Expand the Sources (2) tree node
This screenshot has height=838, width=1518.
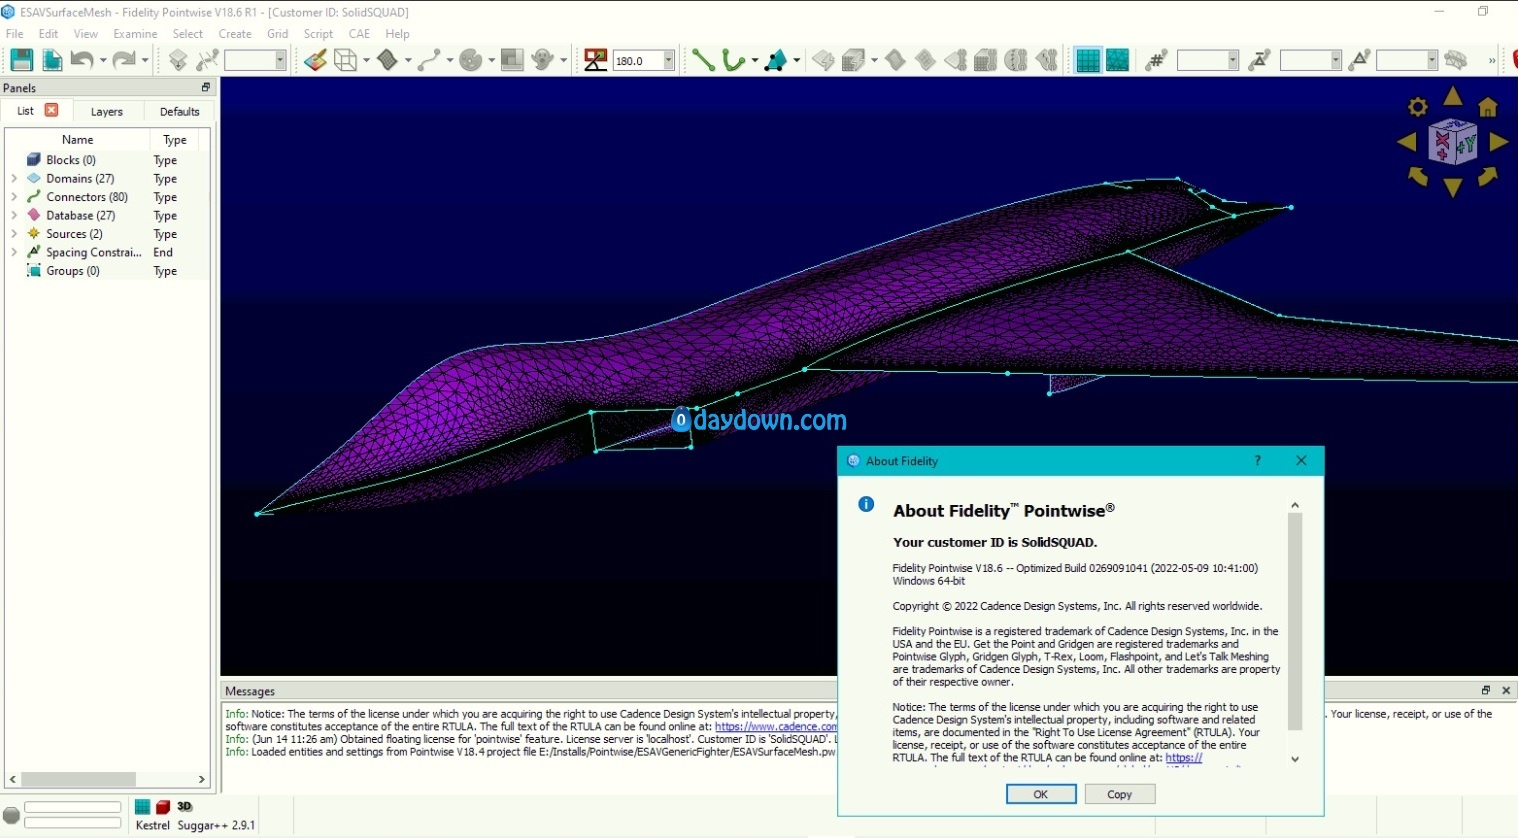(x=14, y=234)
